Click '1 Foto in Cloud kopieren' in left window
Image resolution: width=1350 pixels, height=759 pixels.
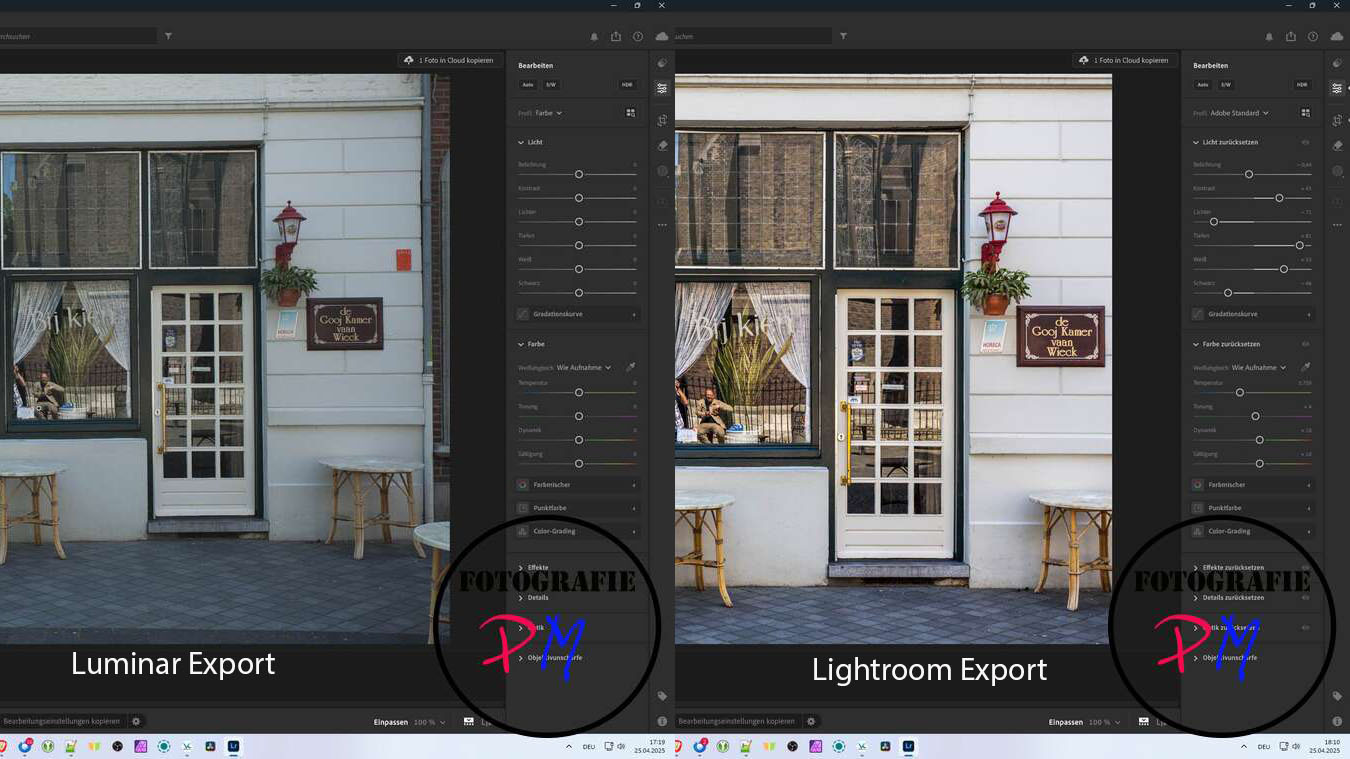tap(450, 60)
